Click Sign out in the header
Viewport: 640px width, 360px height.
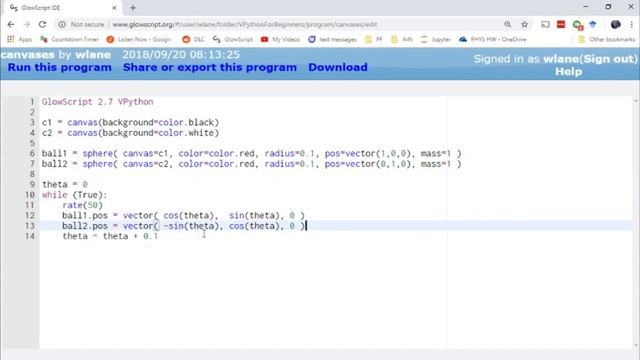608,59
